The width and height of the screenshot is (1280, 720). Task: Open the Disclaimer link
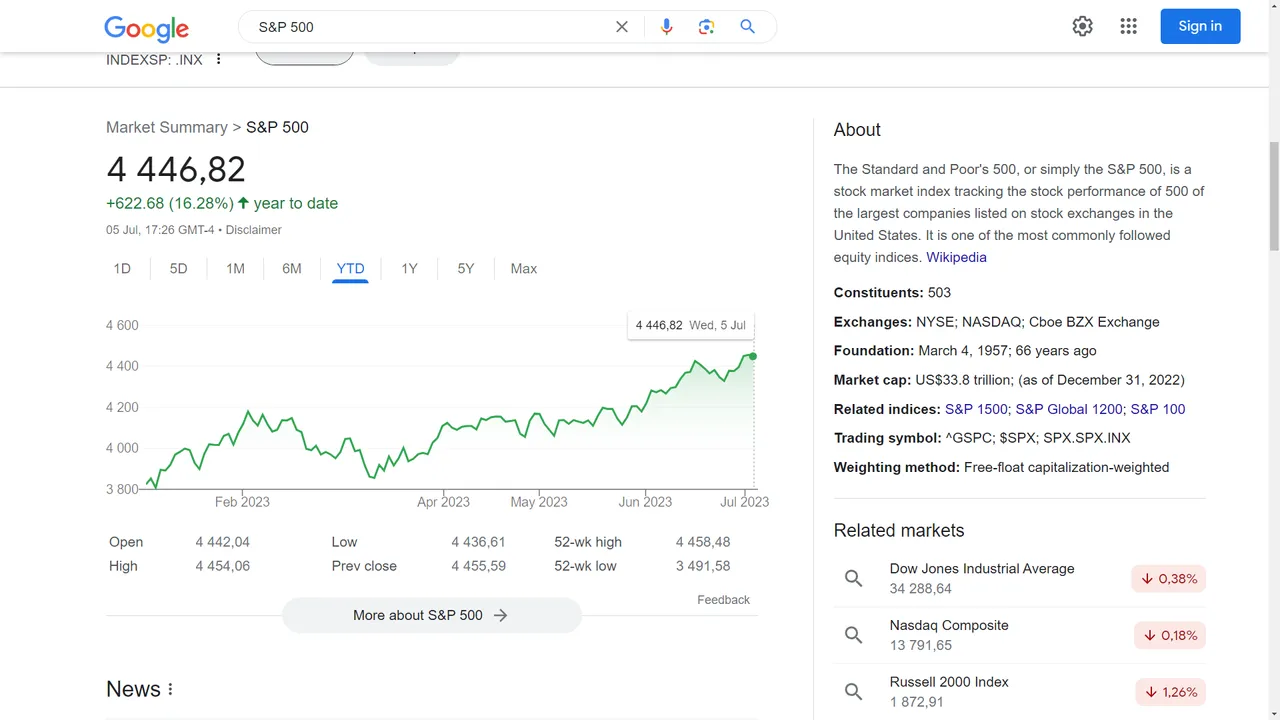click(254, 230)
